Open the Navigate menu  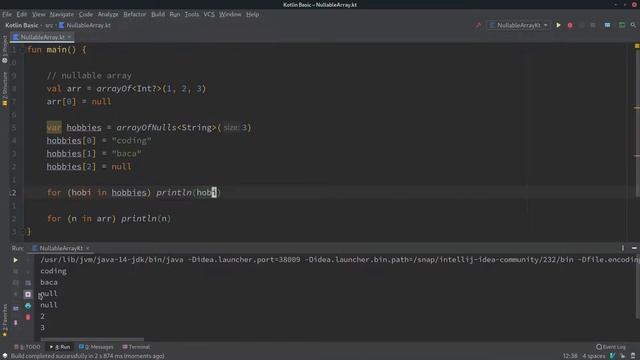(x=62, y=14)
